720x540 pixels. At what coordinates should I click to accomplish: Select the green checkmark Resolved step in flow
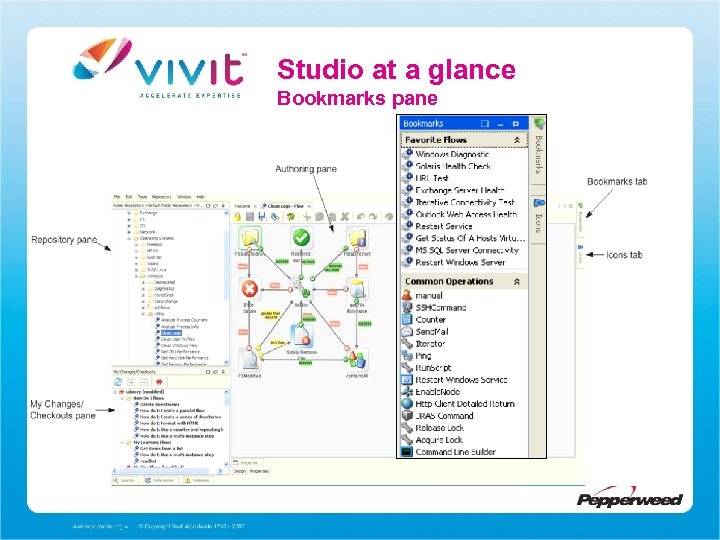pyautogui.click(x=301, y=238)
